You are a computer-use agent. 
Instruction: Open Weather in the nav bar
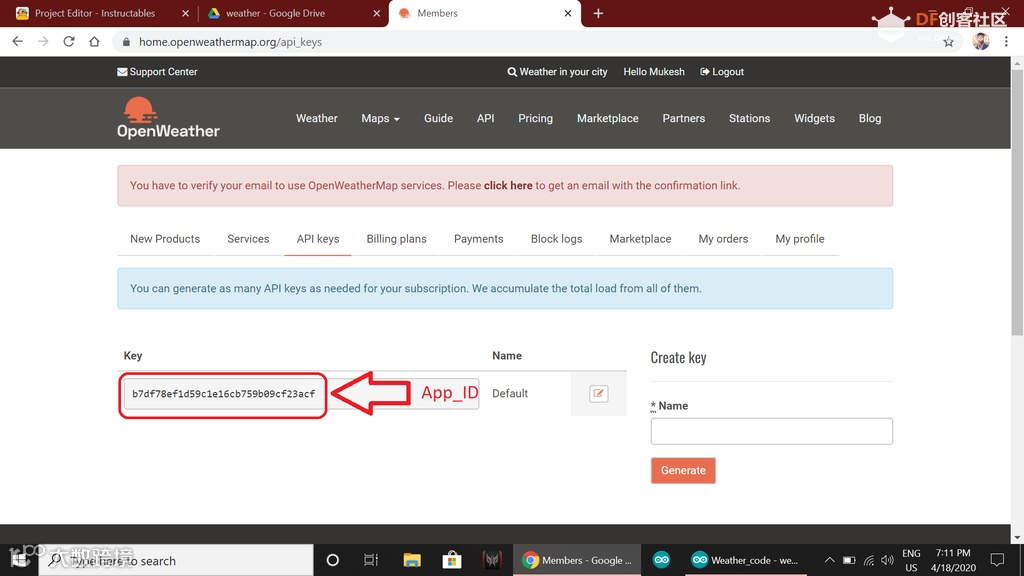click(317, 118)
